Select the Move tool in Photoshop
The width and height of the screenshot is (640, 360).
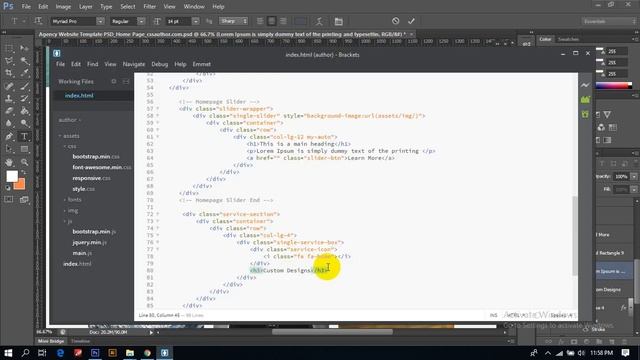(24, 49)
